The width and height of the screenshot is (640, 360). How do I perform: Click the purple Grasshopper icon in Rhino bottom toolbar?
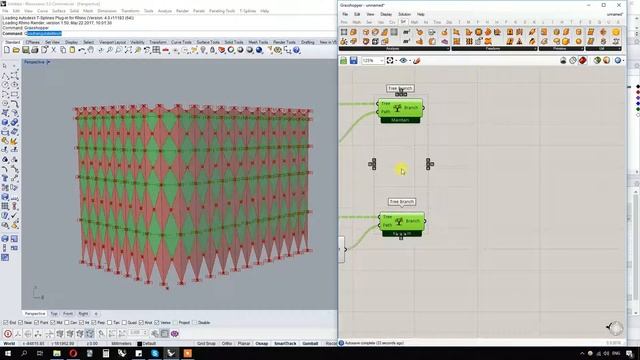point(175,333)
